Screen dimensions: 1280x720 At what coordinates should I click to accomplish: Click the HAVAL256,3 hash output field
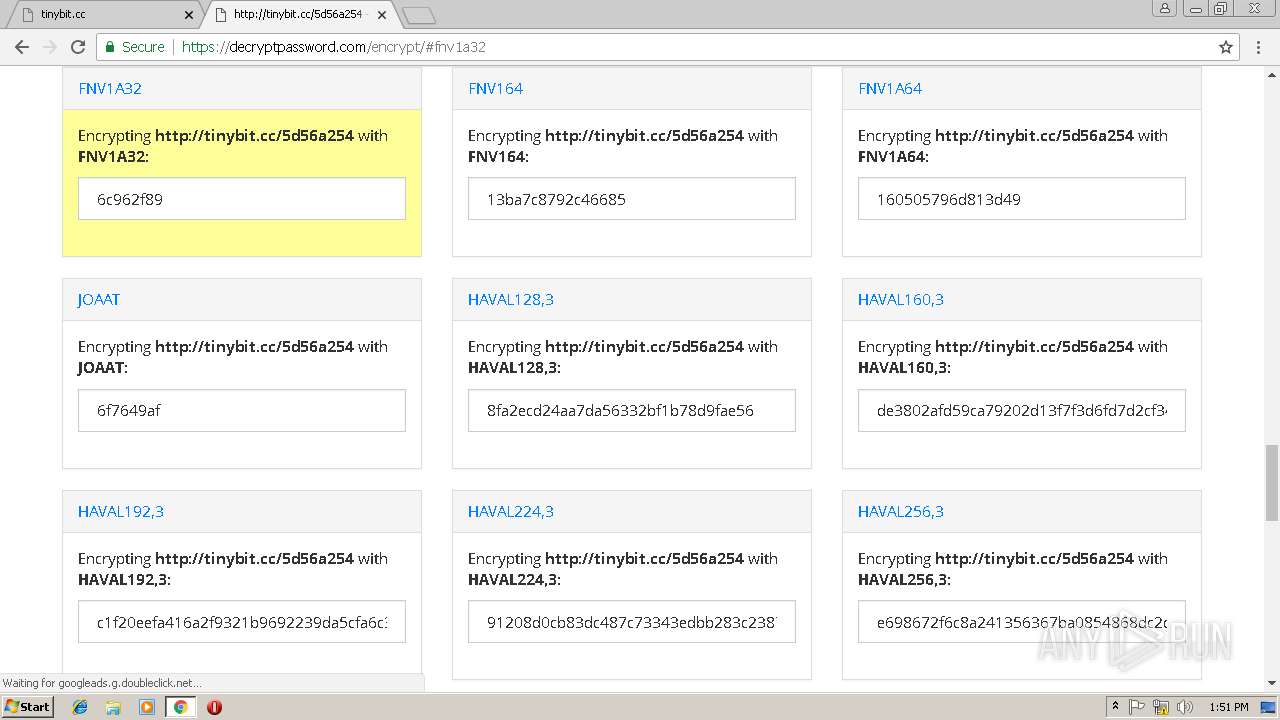[1022, 622]
